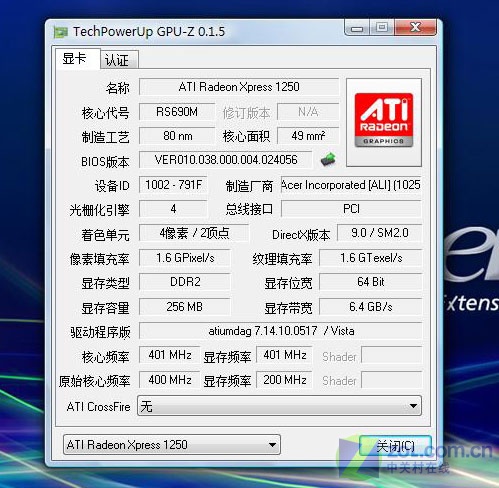This screenshot has width=499, height=488.
Task: Click the 设备ID label
Action: 112,186
